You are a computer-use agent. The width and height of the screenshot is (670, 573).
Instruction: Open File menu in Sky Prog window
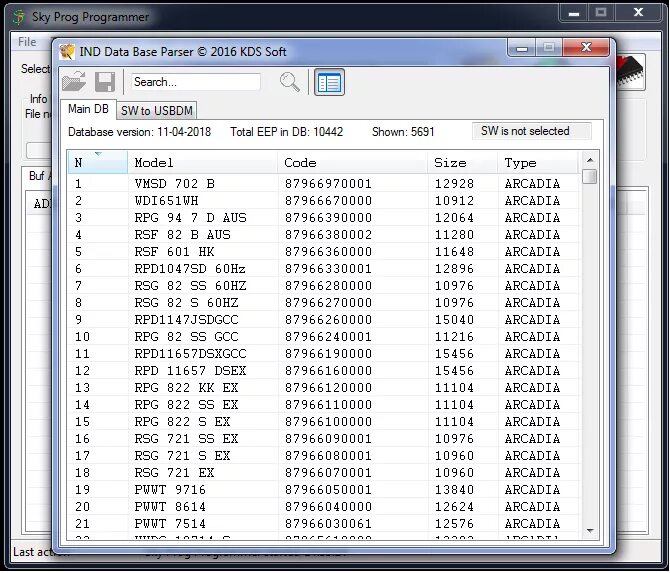pos(27,42)
